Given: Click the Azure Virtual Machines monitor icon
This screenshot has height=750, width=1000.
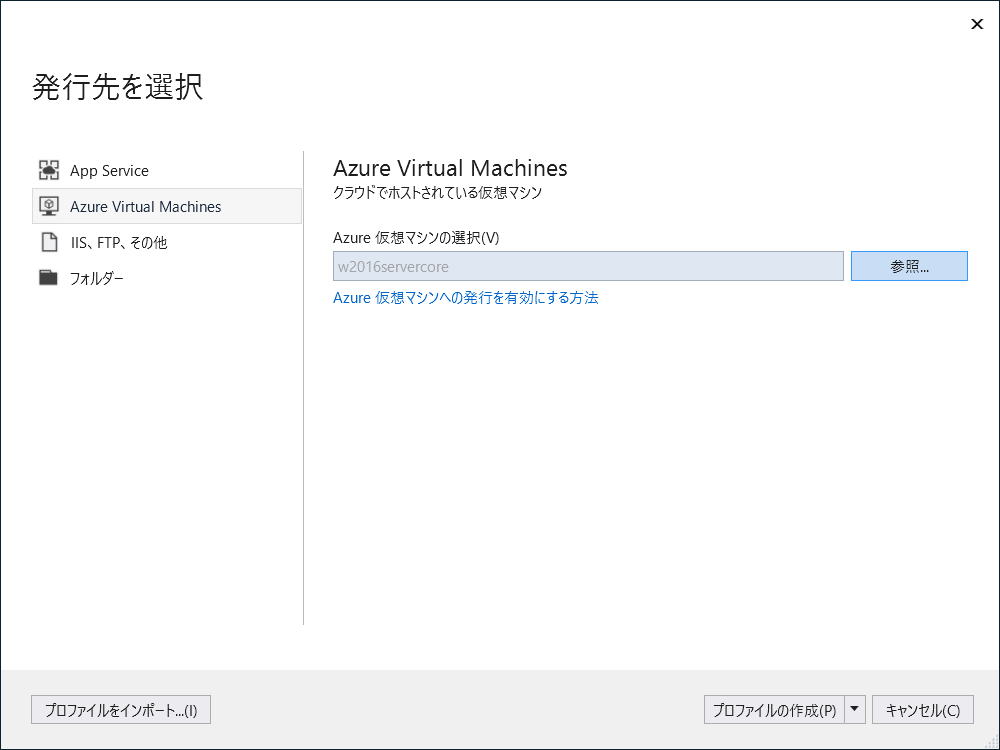Looking at the screenshot, I should tap(48, 206).
